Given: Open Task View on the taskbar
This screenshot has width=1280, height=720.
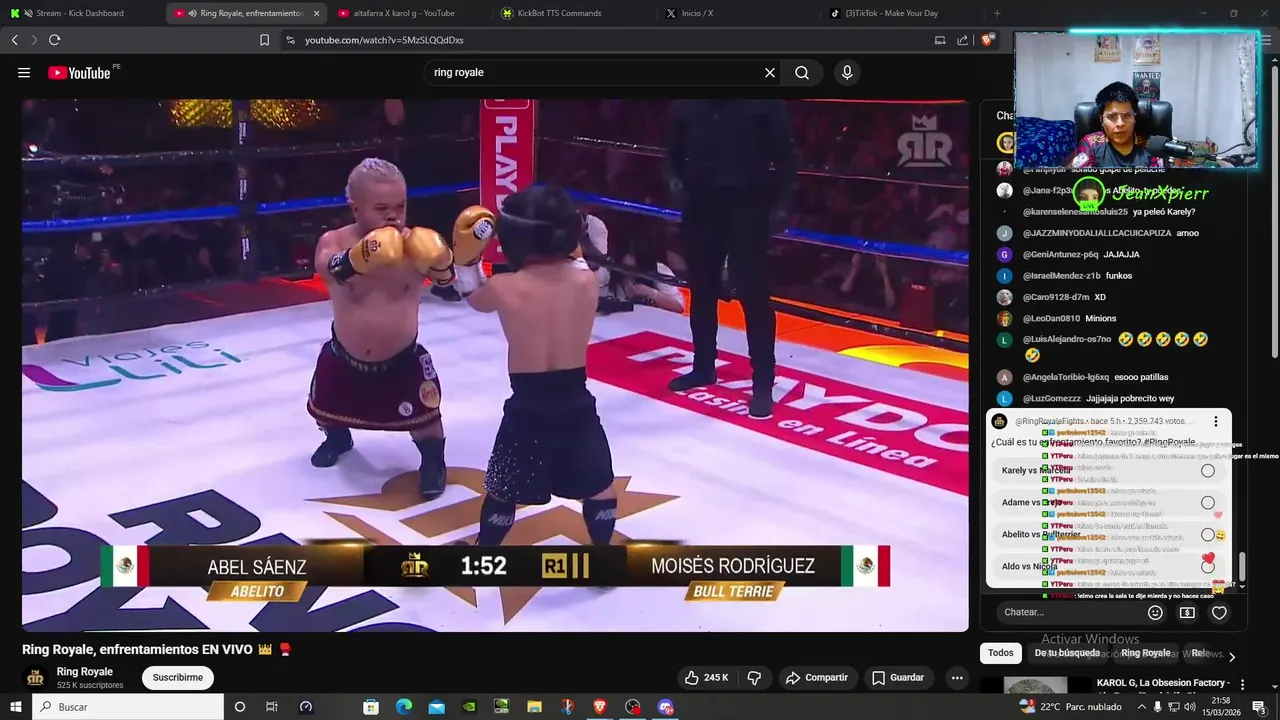Looking at the screenshot, I should click(272, 707).
